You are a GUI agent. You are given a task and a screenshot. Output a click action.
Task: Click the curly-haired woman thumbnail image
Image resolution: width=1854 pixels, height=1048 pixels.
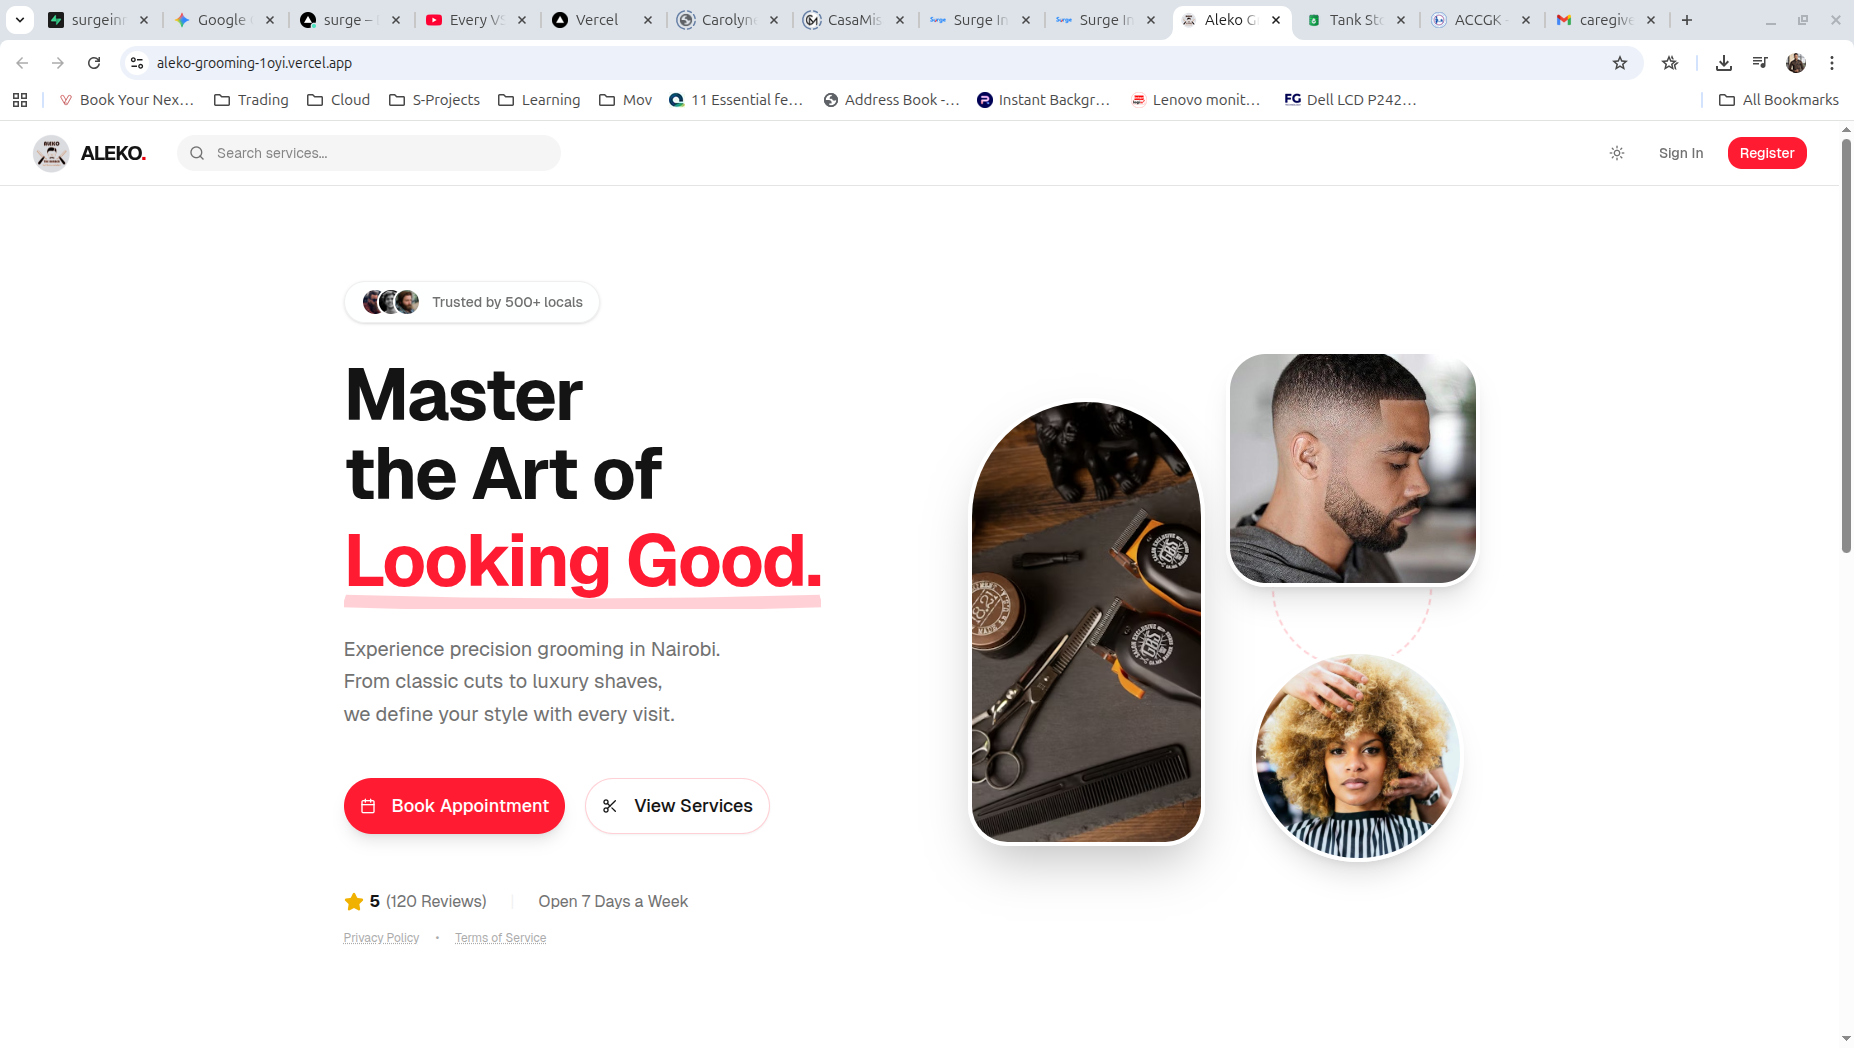[1357, 757]
